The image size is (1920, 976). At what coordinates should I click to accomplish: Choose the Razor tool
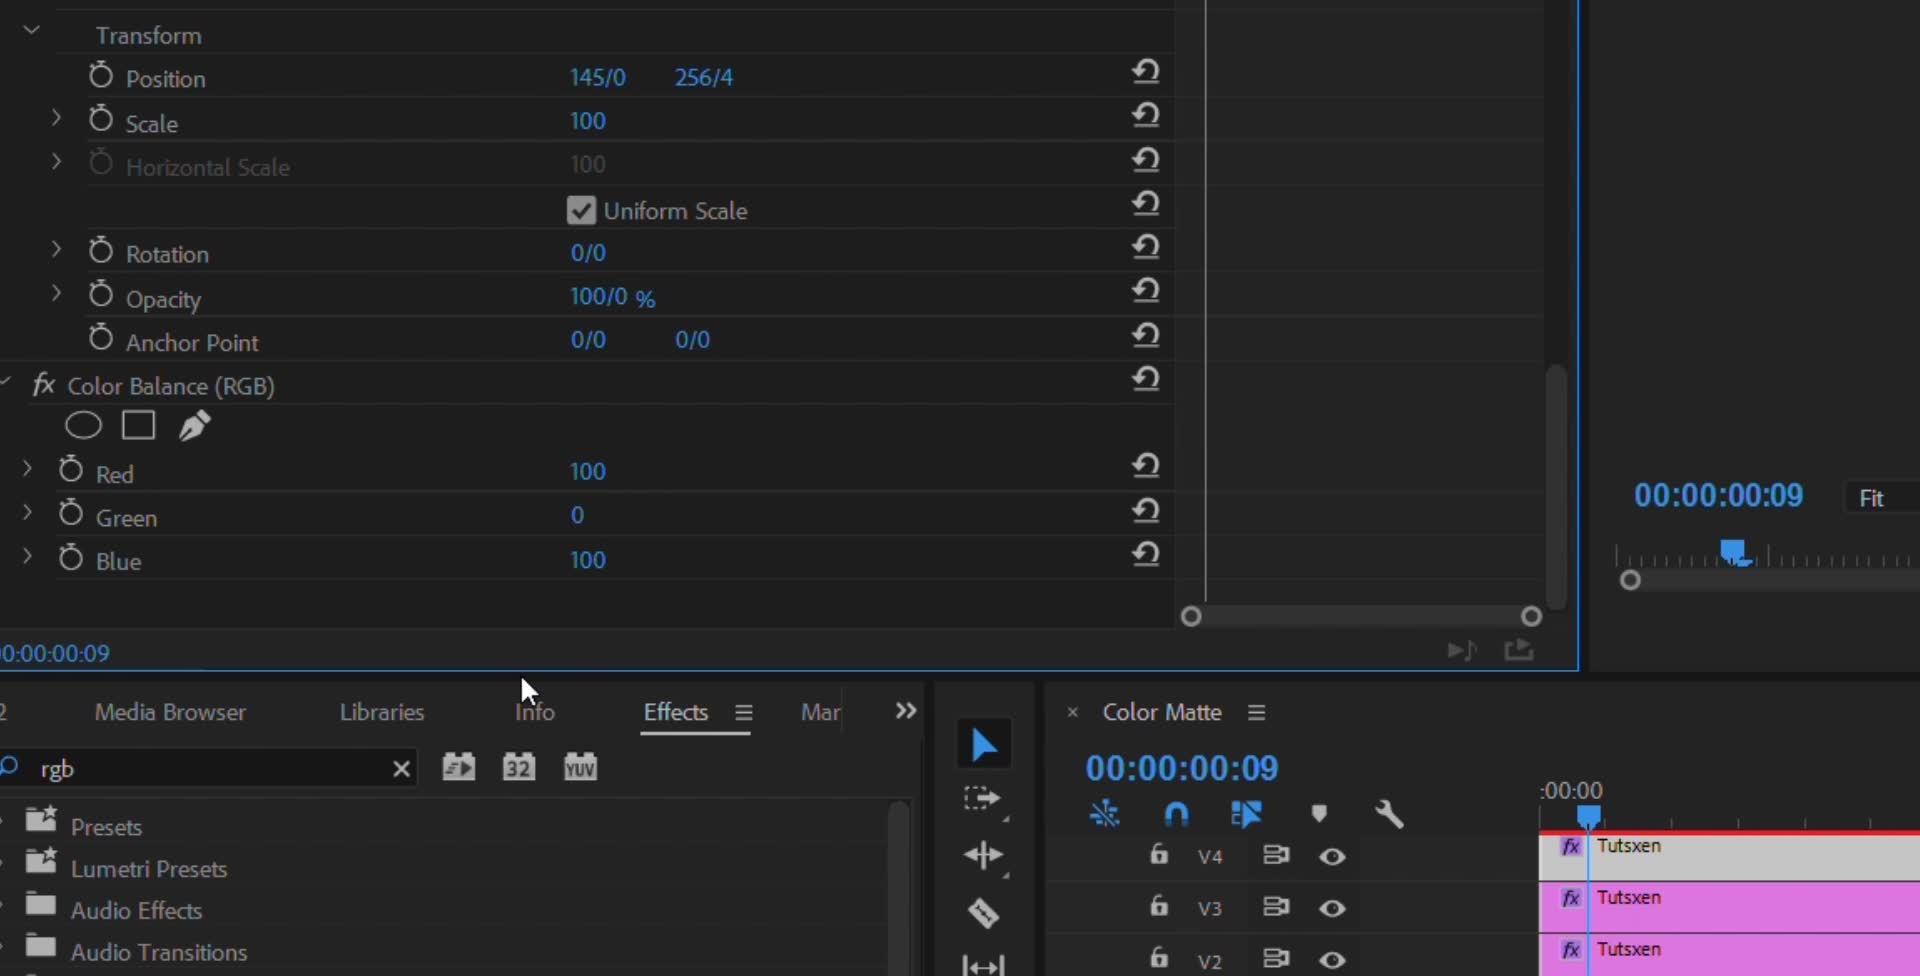[983, 913]
